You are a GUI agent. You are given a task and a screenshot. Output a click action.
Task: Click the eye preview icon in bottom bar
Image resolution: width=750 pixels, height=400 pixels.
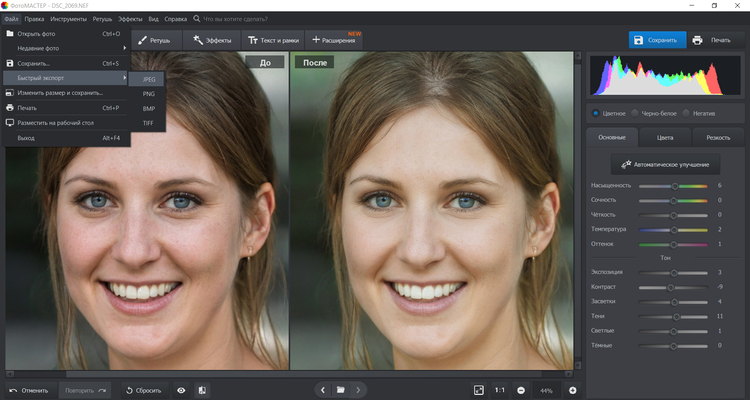pos(181,389)
